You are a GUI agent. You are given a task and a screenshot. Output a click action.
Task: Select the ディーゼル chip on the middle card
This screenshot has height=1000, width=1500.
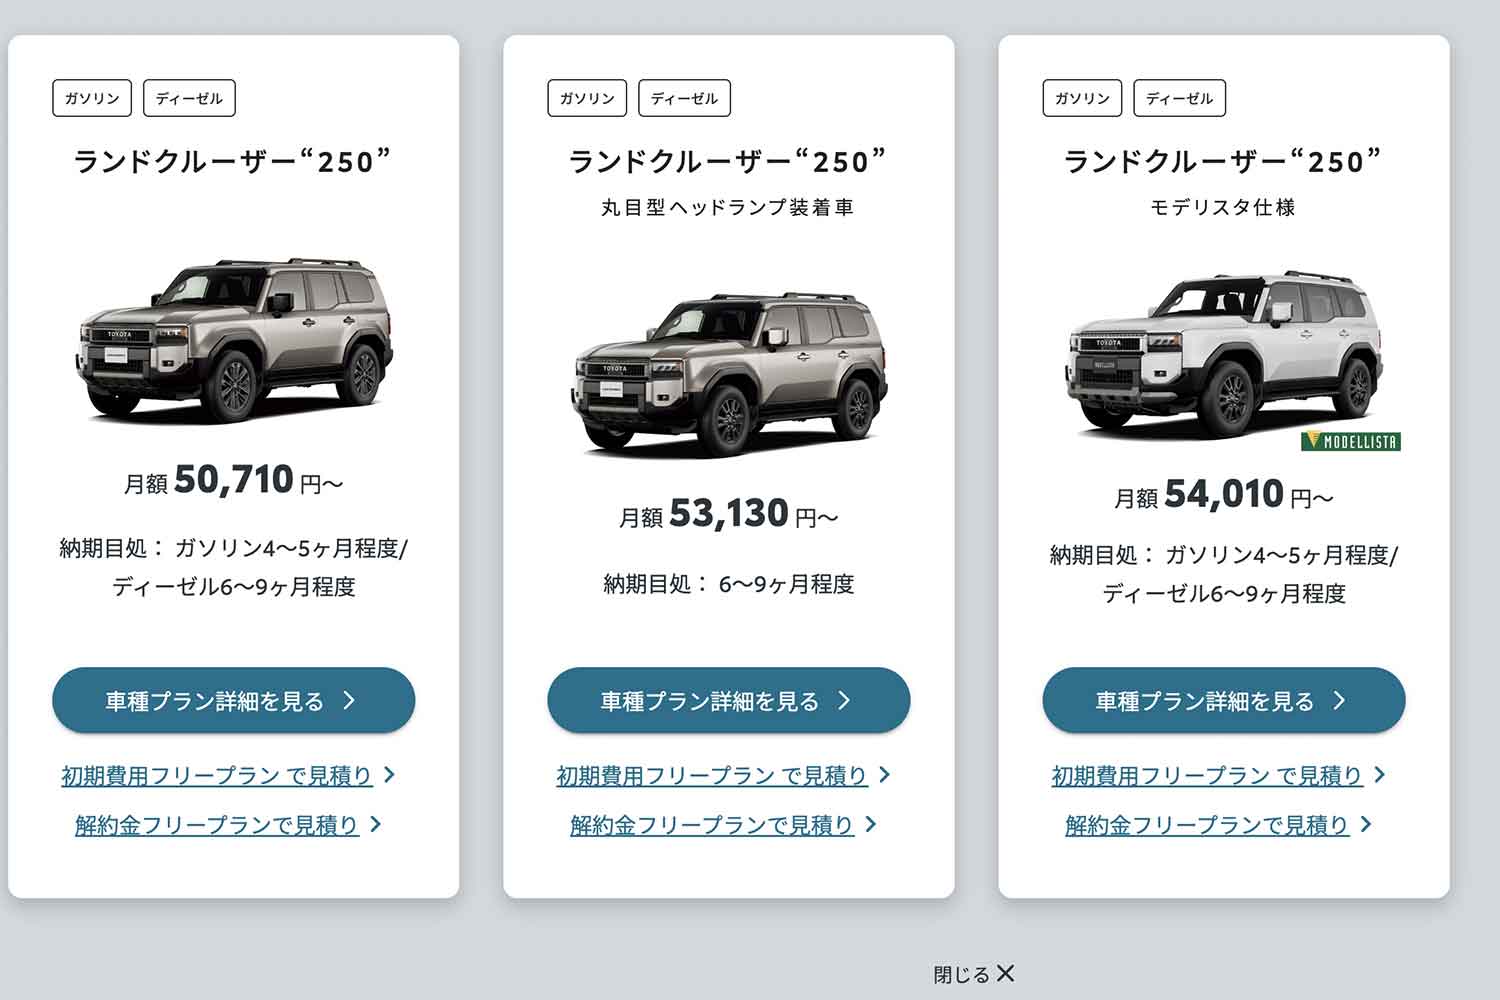684,98
